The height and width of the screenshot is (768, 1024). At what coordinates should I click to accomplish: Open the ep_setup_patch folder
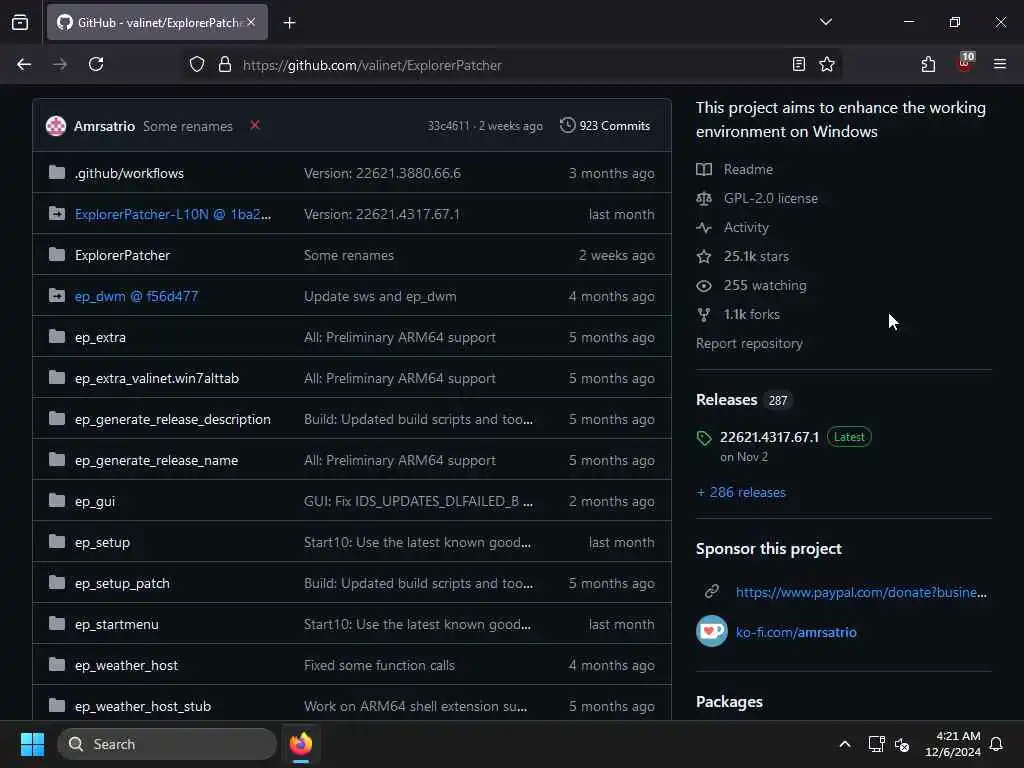(122, 584)
